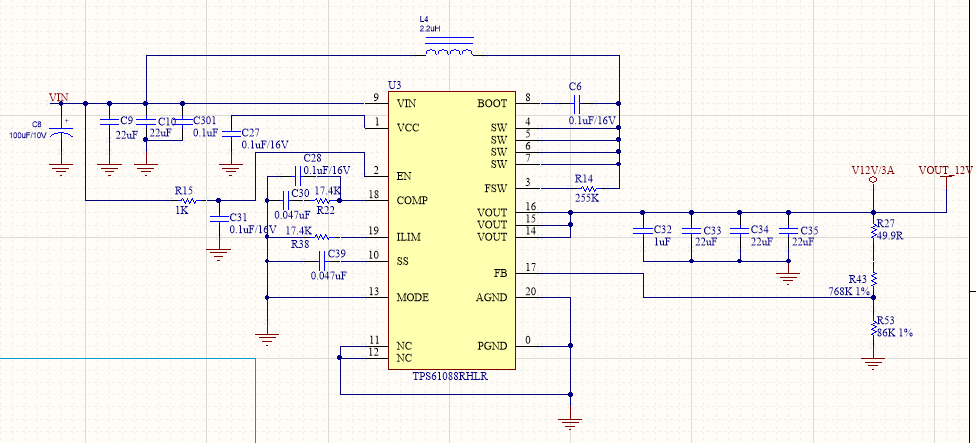Select the C301 designator text
This screenshot has height=443, width=976.
tap(205, 119)
